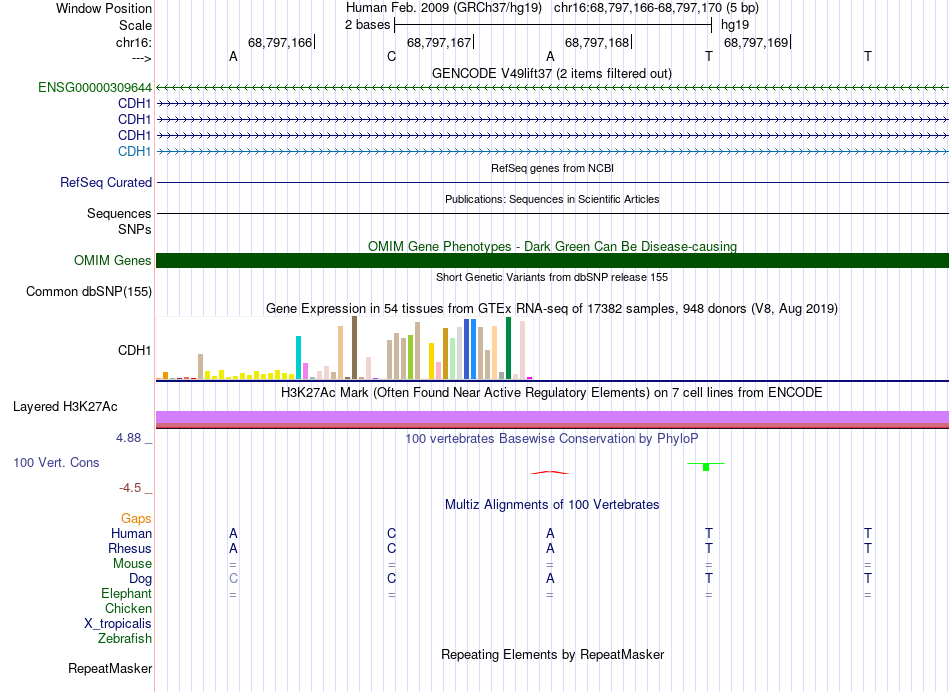Viewport: 950px width, 692px height.
Task: Click the tall dark brown GTEx expression bar
Action: [354, 348]
